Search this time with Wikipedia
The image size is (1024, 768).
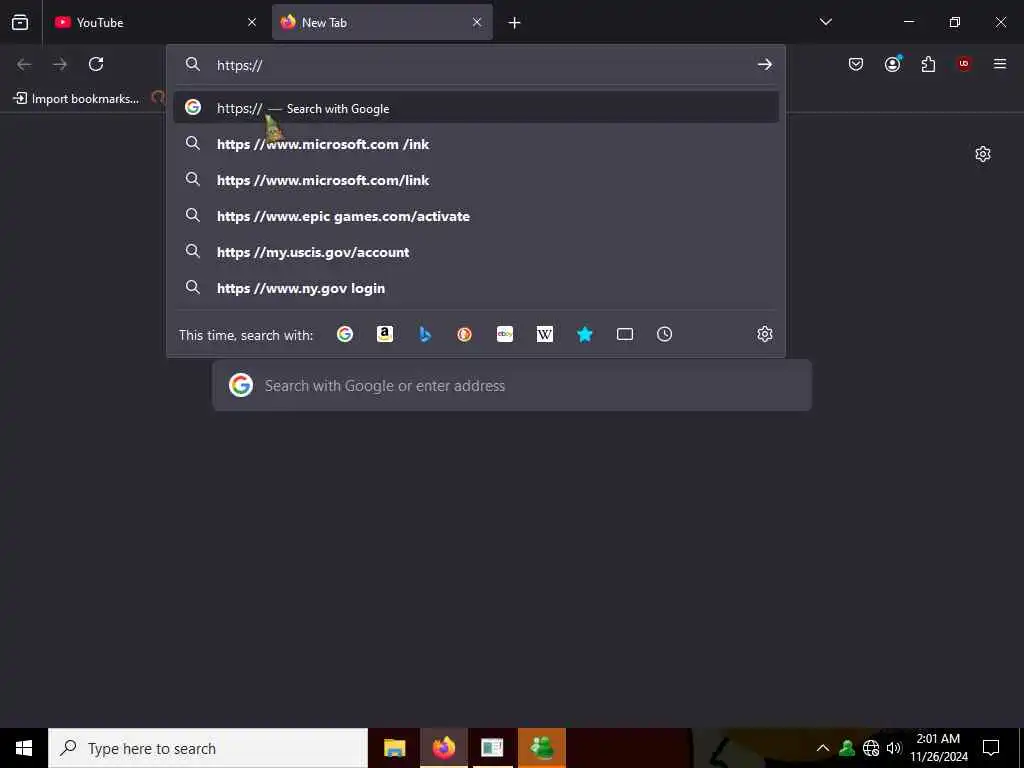[545, 334]
